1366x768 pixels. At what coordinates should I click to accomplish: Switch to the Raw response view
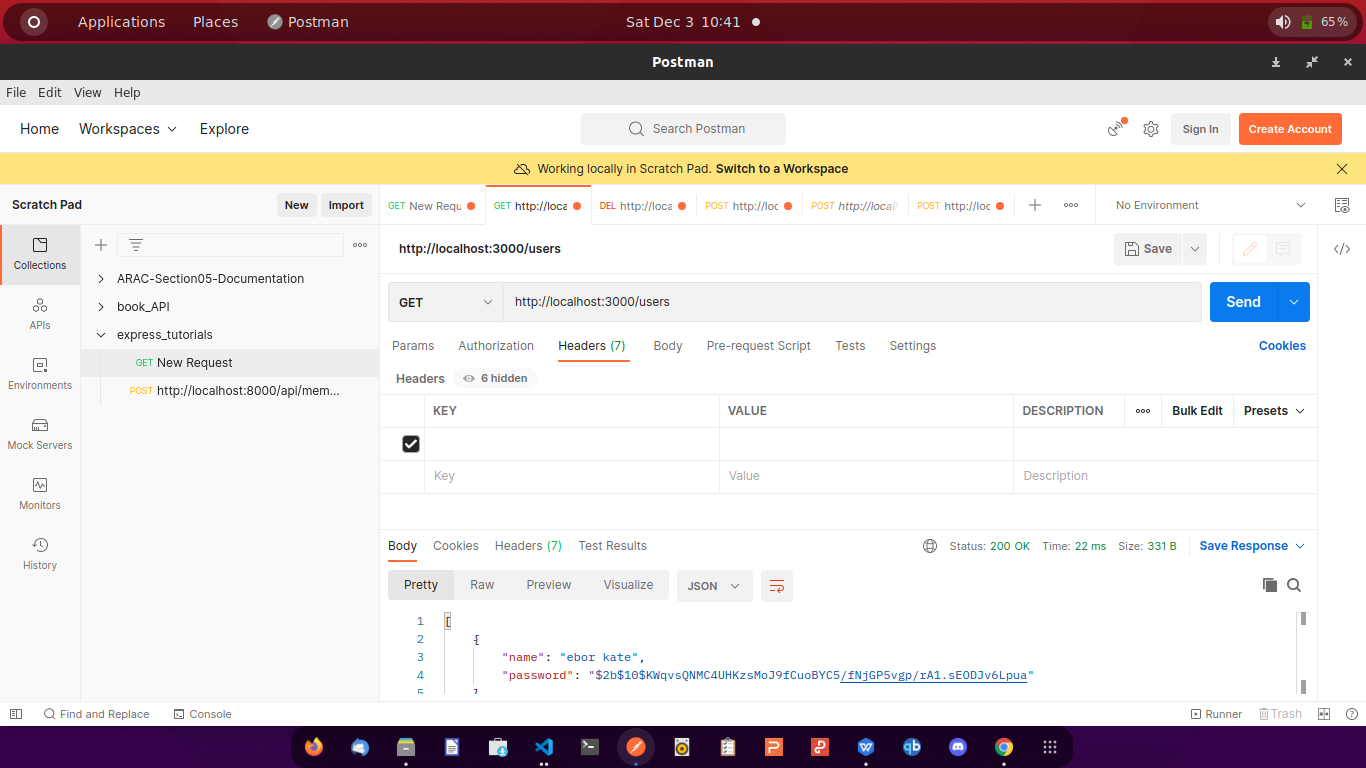point(481,584)
